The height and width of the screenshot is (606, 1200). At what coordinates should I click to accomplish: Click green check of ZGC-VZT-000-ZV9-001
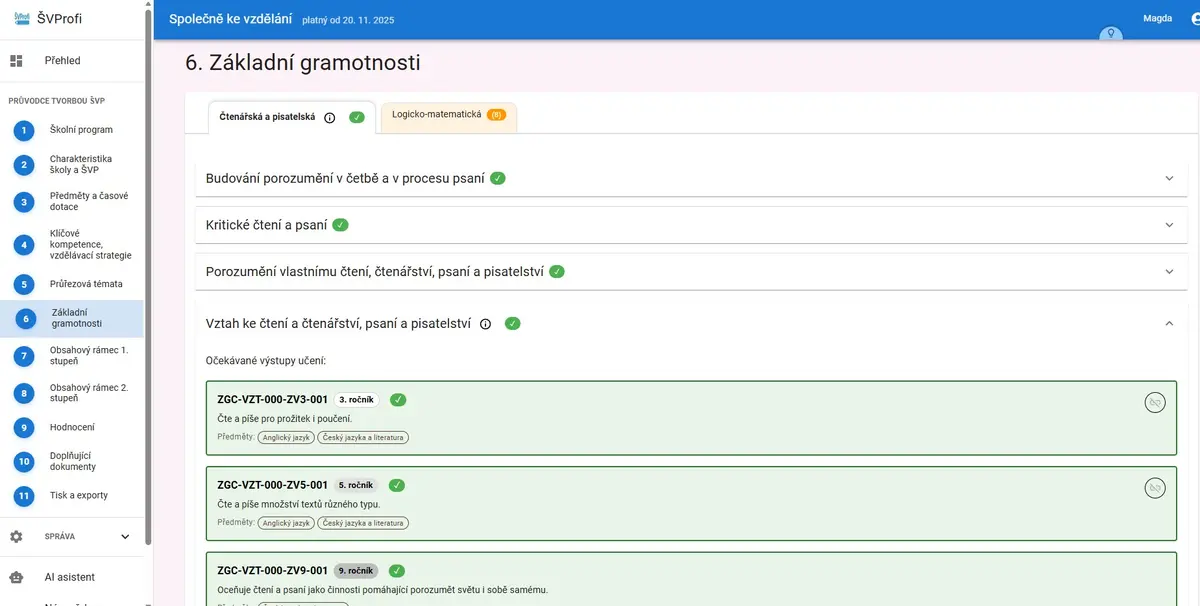coord(397,571)
